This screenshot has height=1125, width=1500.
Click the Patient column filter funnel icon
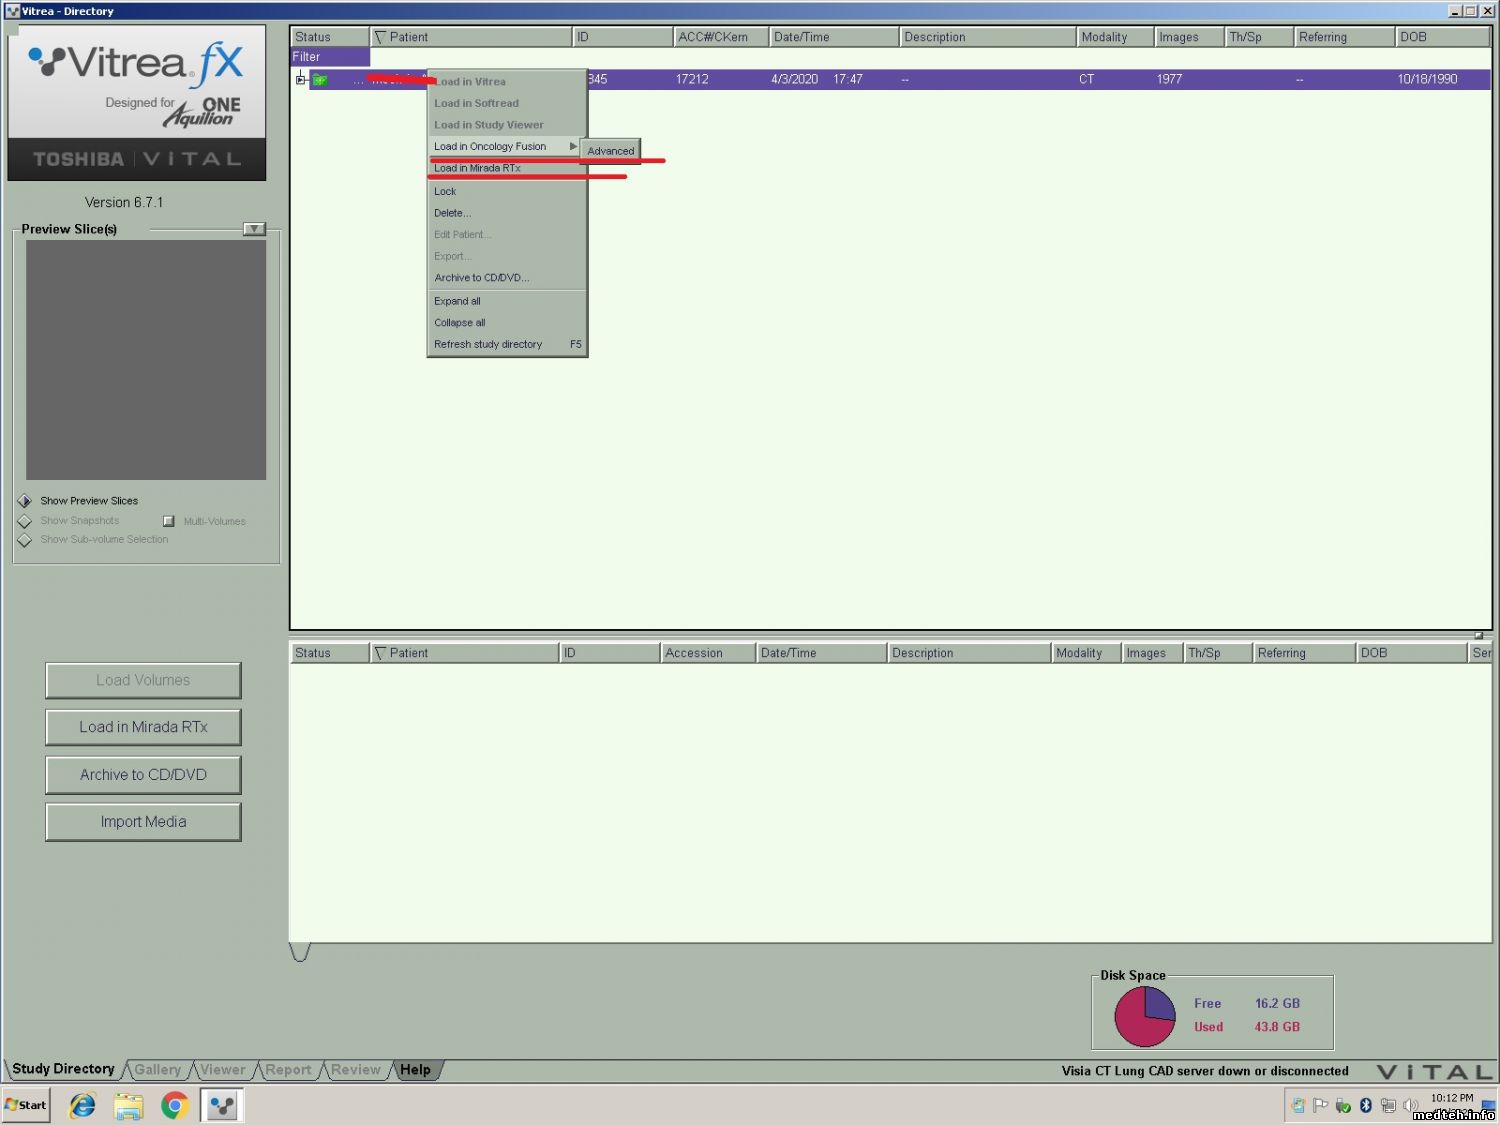click(x=380, y=37)
